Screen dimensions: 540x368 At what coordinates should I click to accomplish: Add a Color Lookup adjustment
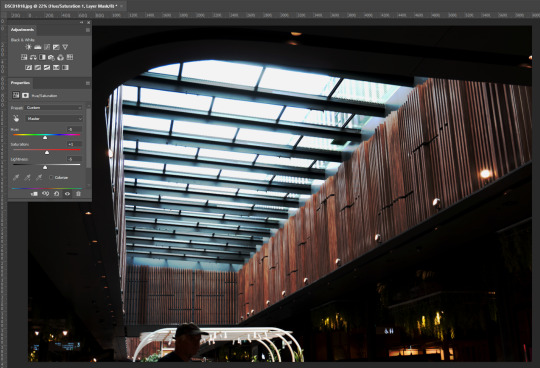[x=70, y=57]
